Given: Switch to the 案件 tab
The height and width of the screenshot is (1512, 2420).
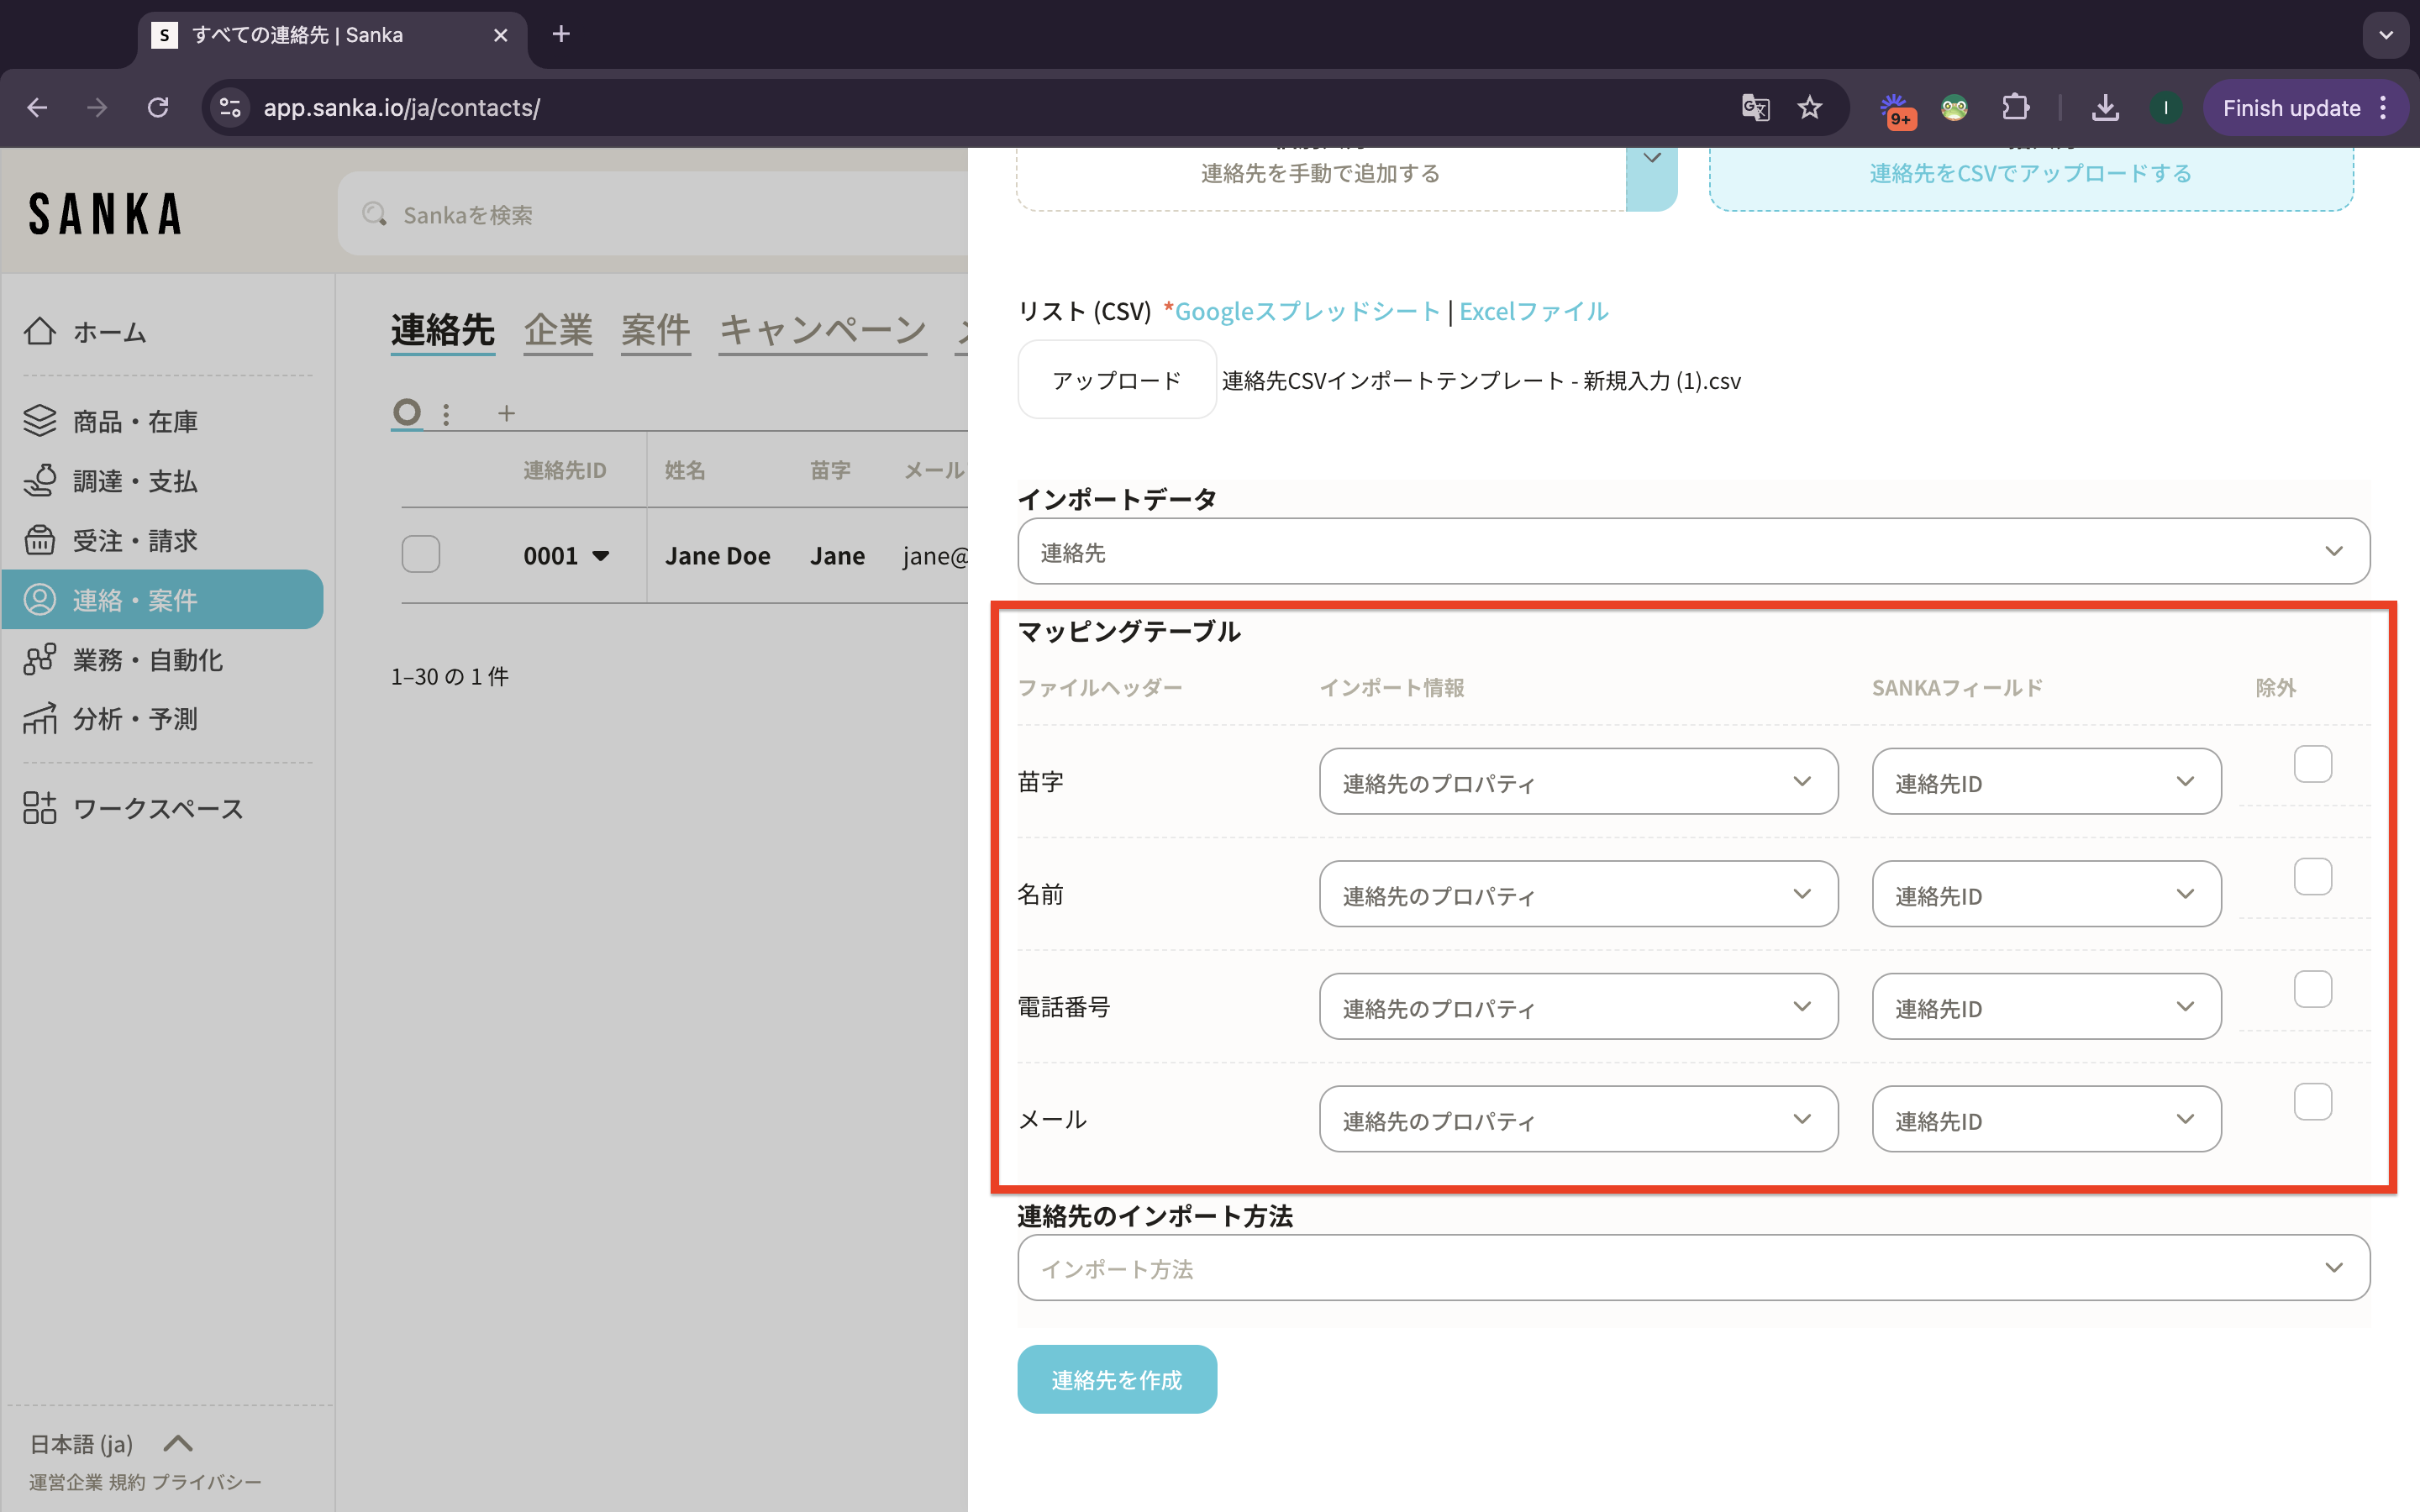Looking at the screenshot, I should tap(655, 330).
